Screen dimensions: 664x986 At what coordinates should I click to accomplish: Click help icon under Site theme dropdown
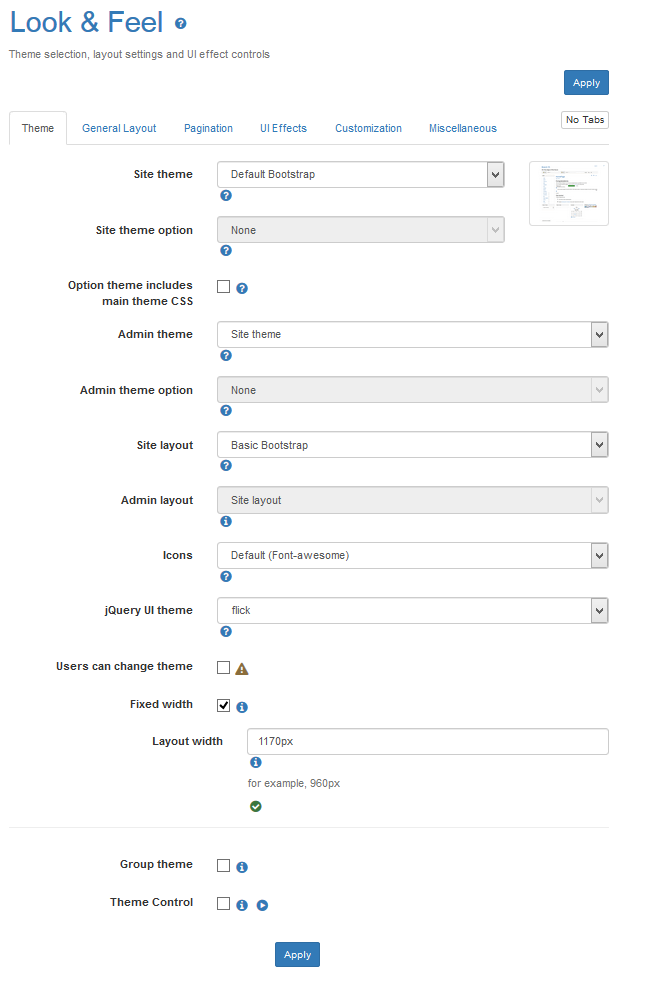click(x=226, y=196)
